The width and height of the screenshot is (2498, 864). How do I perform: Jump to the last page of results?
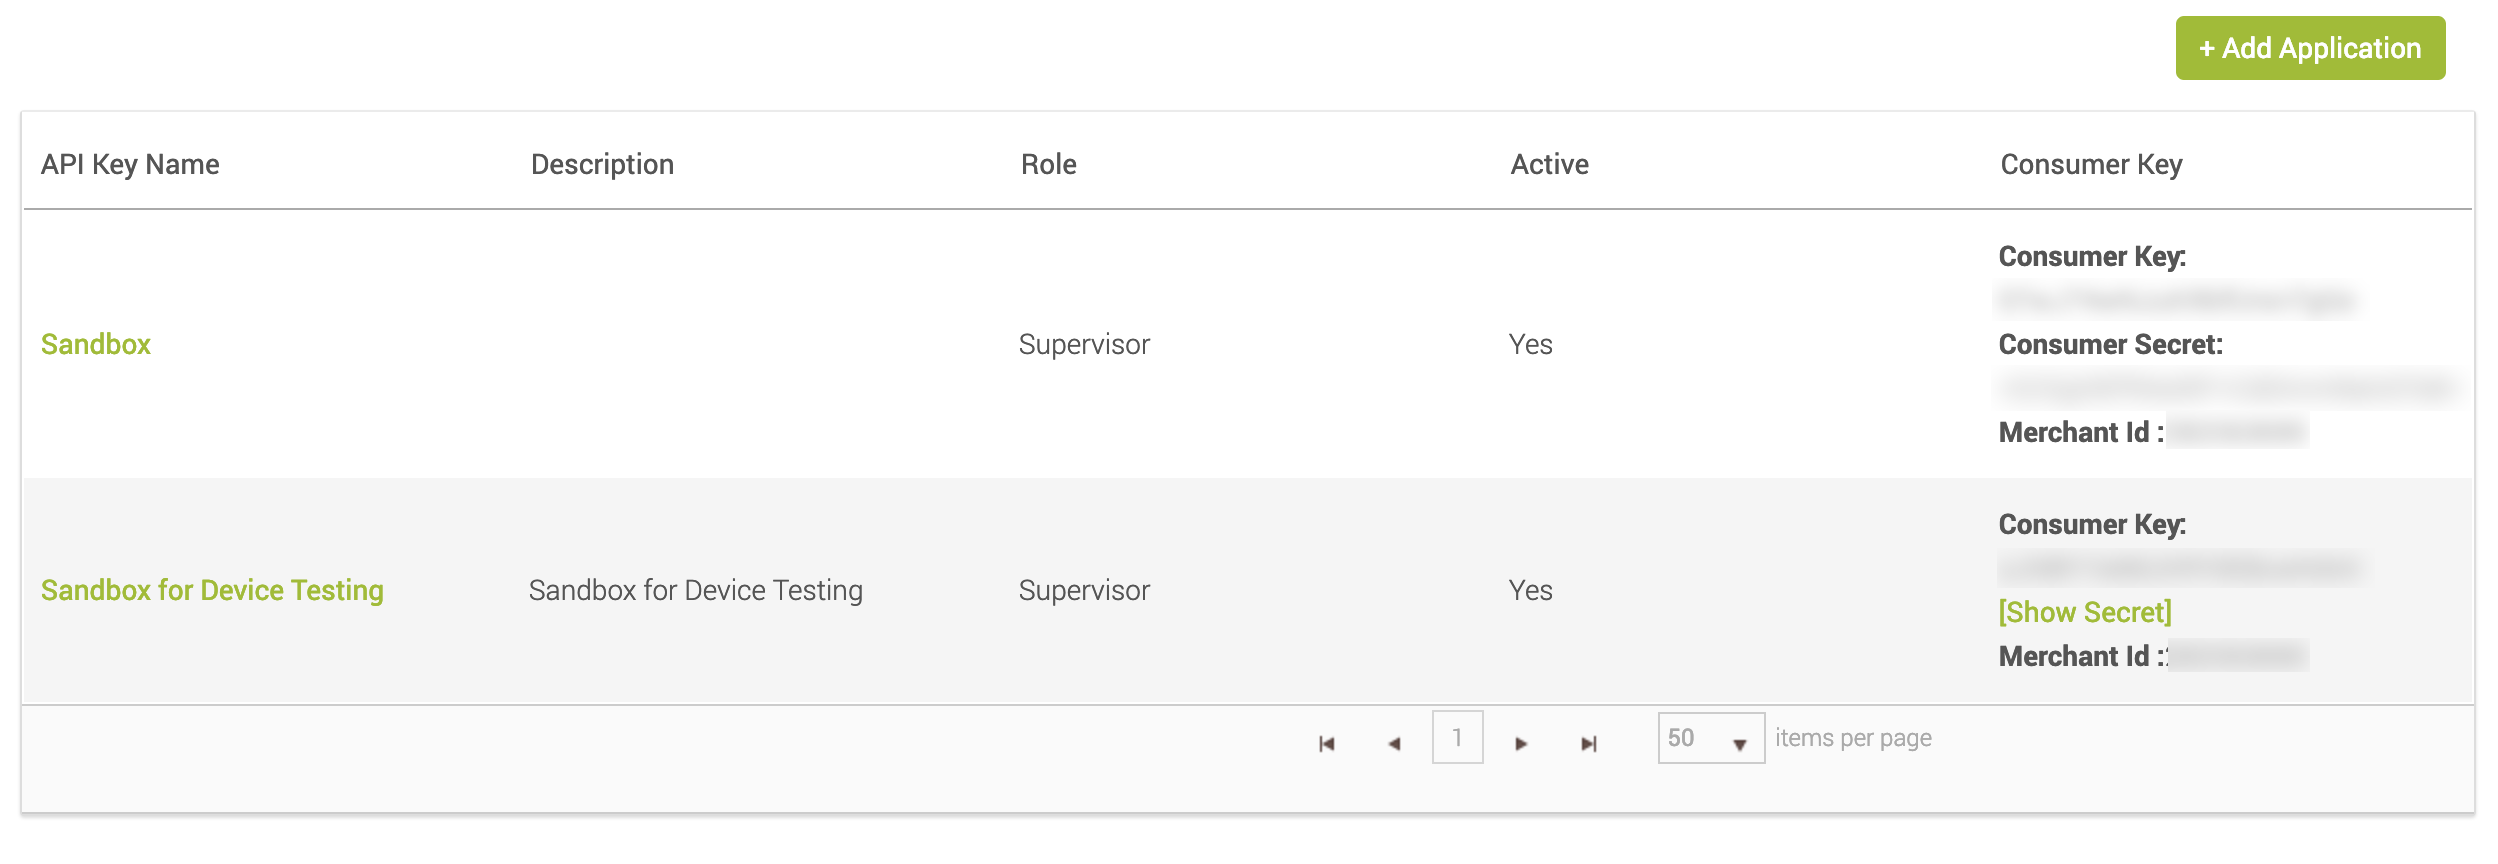1588,743
